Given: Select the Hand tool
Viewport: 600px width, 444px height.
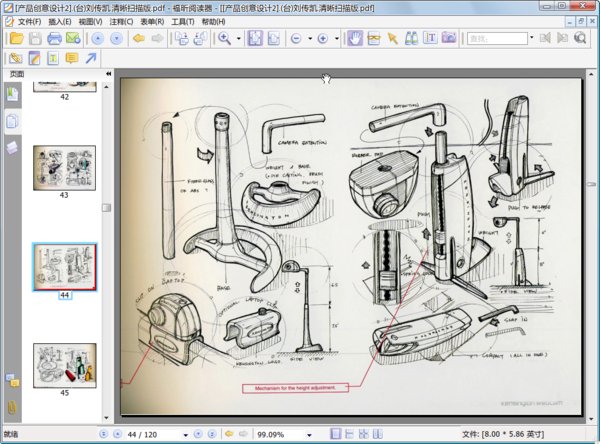Looking at the screenshot, I should point(354,38).
